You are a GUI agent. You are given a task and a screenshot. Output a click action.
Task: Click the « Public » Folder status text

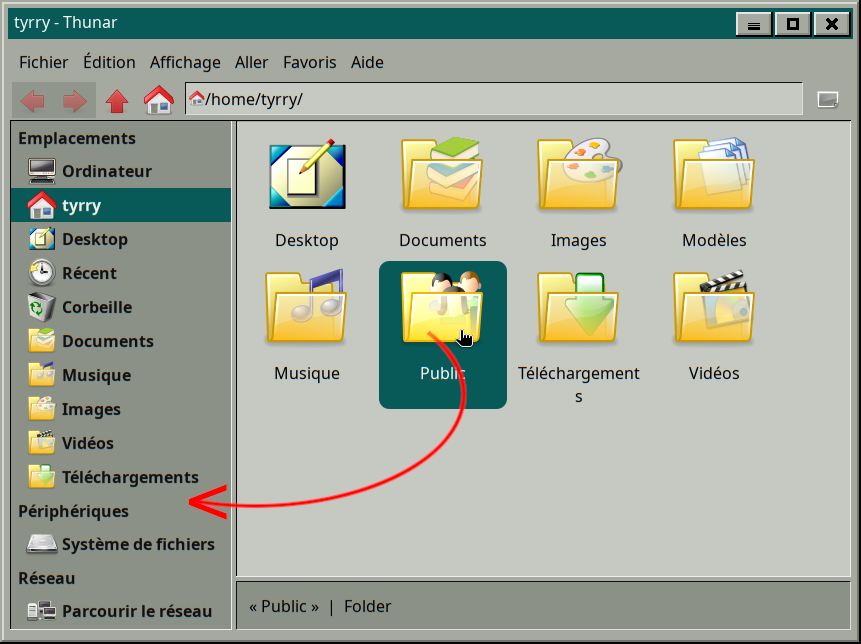click(x=320, y=607)
